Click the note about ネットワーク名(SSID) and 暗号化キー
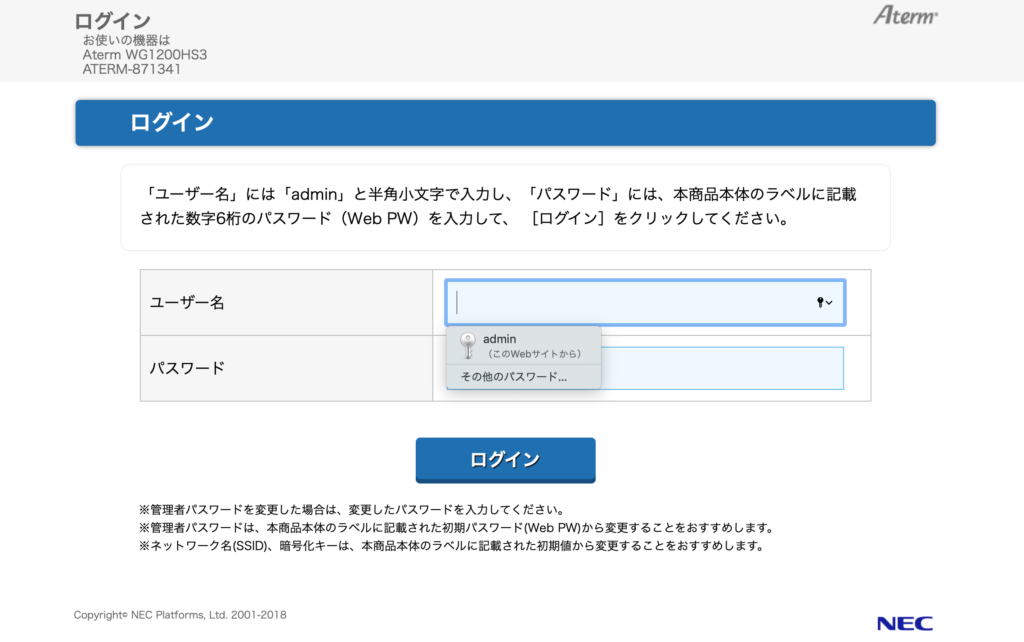 451,546
